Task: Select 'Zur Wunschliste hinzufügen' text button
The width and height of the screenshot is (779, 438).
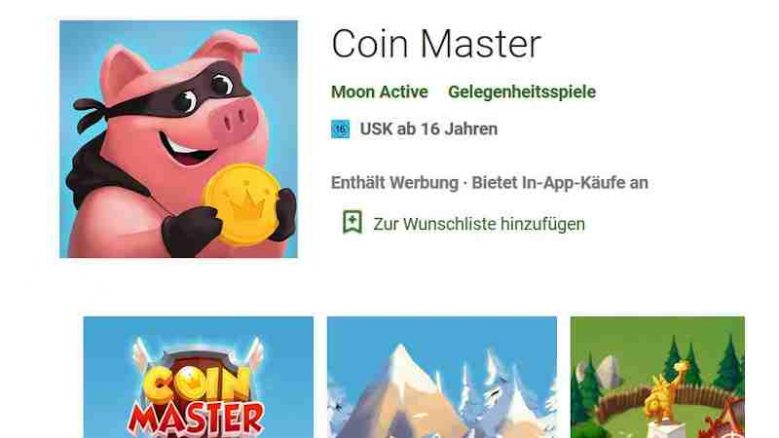Action: point(479,224)
